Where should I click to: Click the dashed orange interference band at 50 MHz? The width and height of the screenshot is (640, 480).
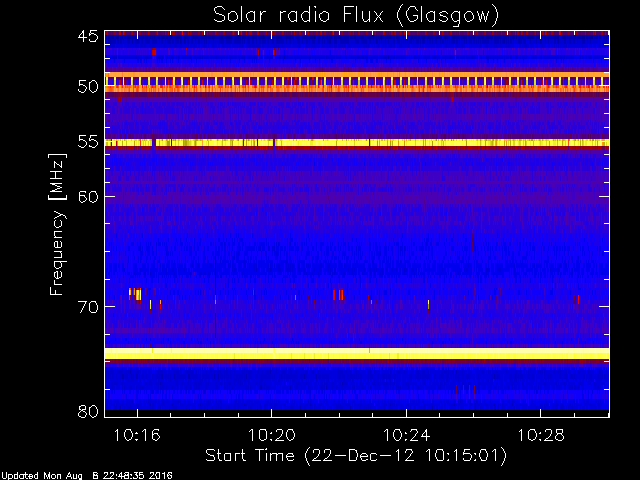[357, 81]
